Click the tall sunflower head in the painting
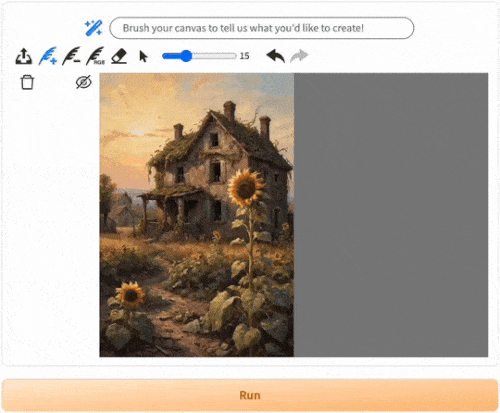The image size is (500, 413). 246,188
